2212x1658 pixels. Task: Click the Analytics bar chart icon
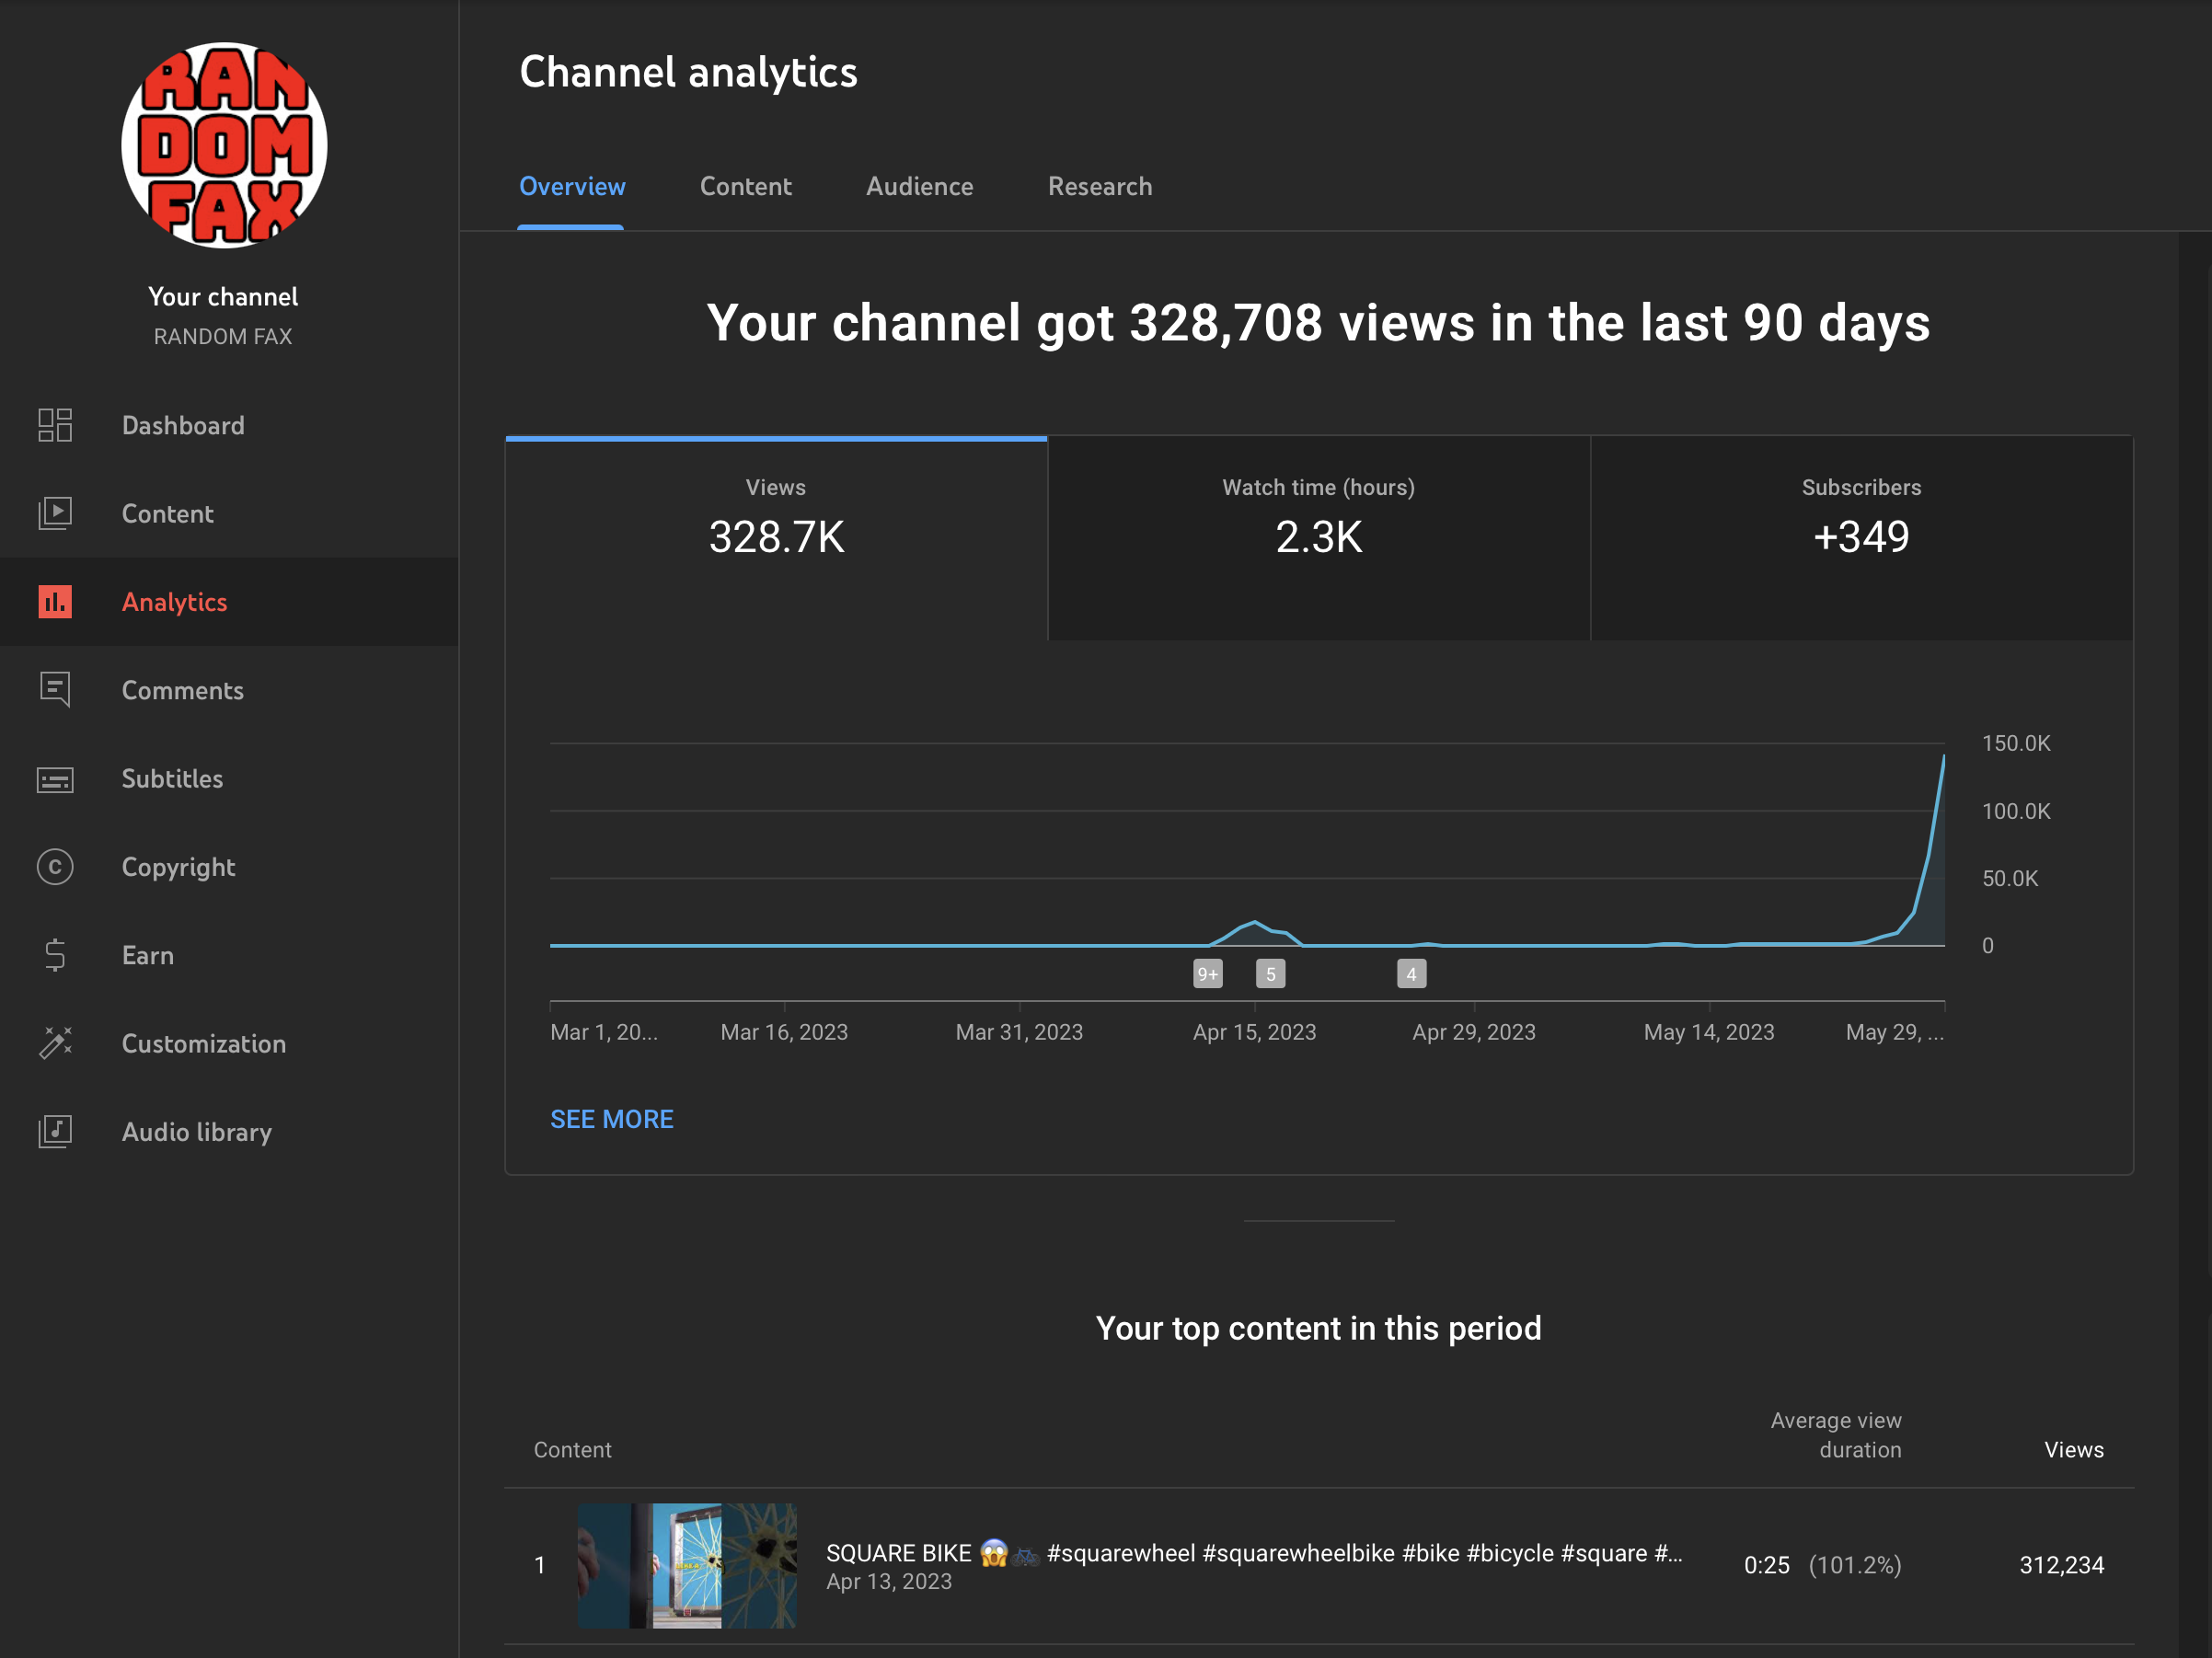pyautogui.click(x=55, y=602)
